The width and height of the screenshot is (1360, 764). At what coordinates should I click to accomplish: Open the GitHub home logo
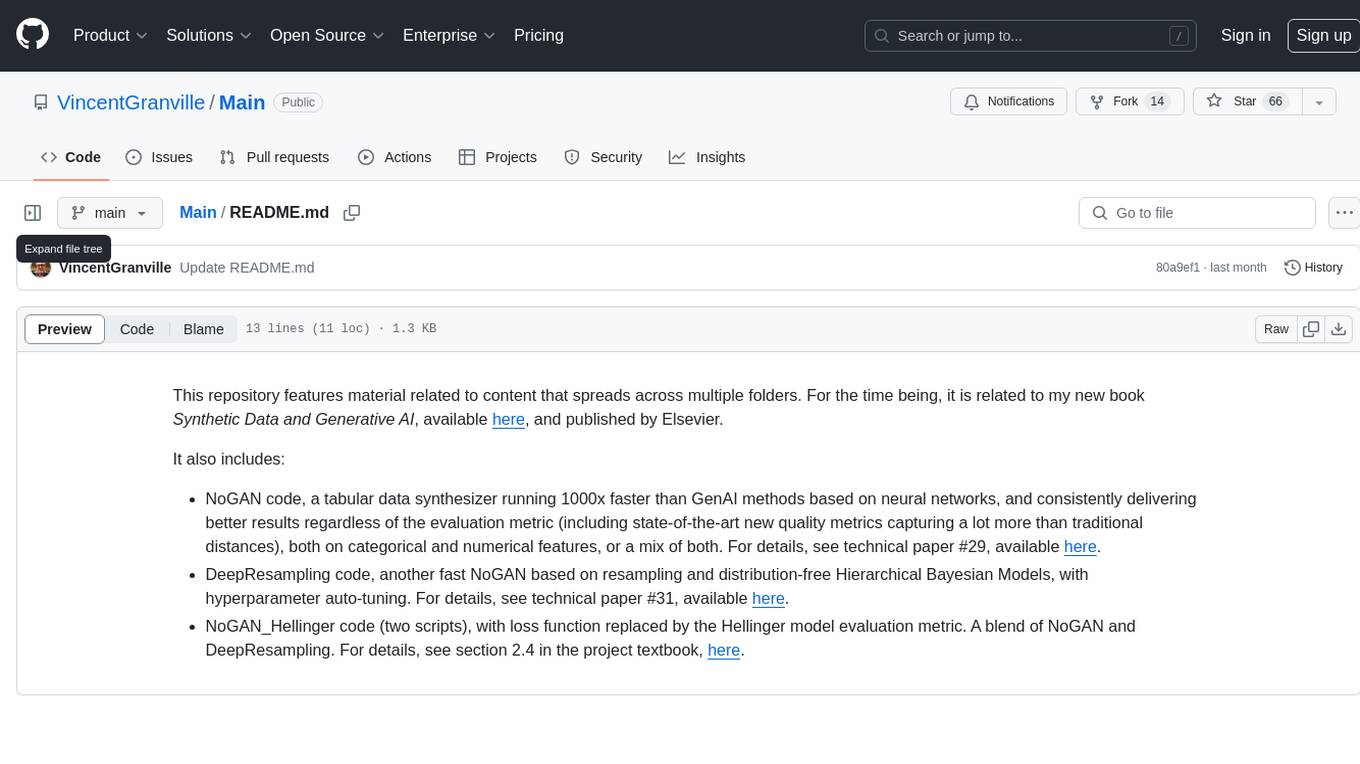click(32, 35)
